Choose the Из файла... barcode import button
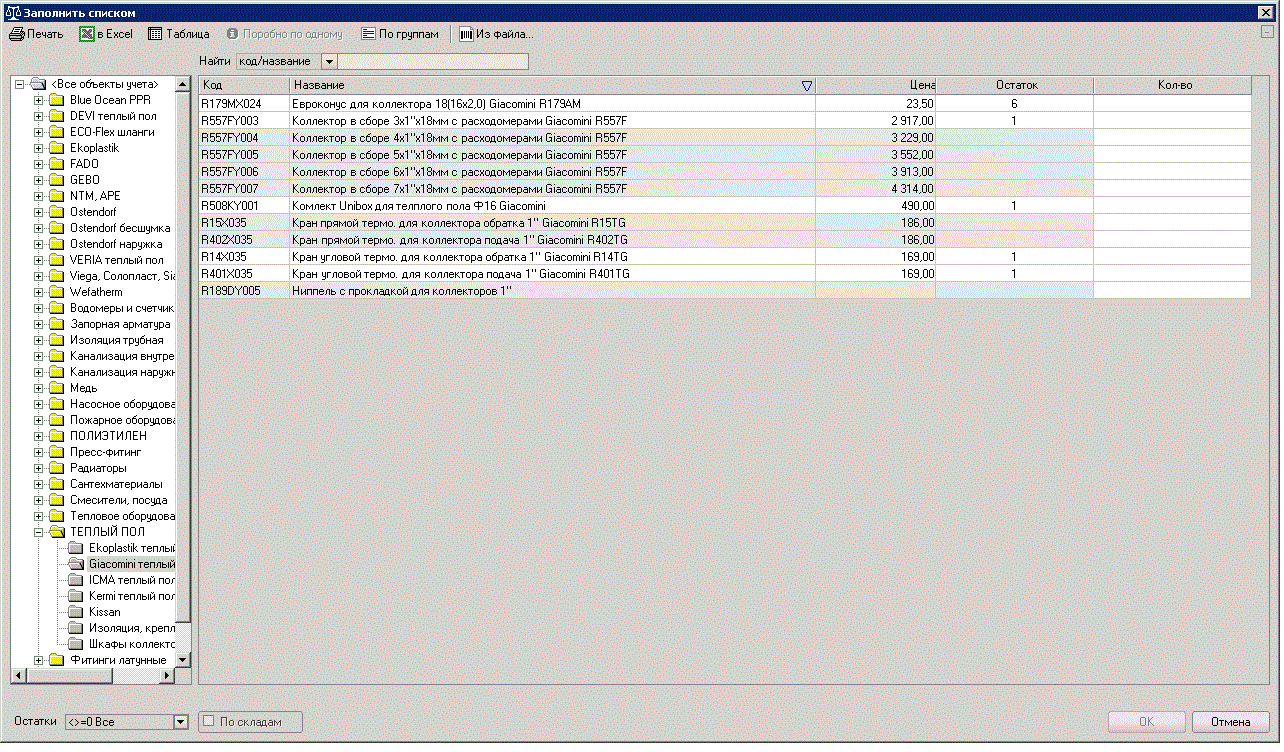Image resolution: width=1284 pixels, height=752 pixels. click(496, 34)
